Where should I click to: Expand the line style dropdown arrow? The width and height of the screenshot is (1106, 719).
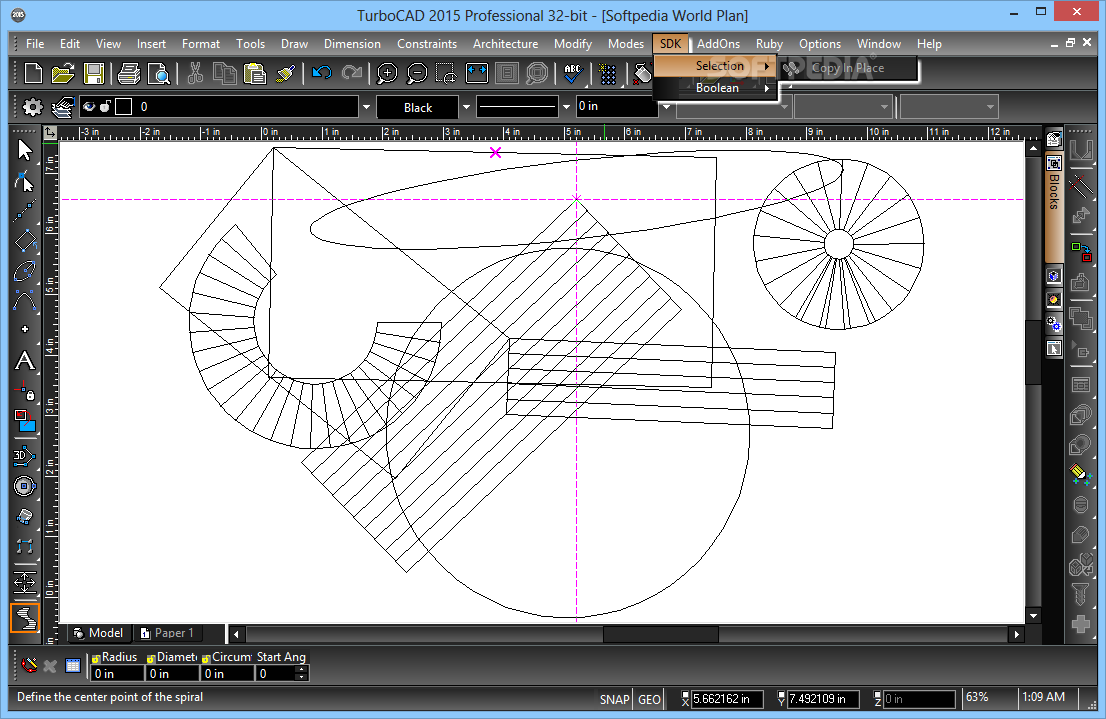pyautogui.click(x=566, y=107)
